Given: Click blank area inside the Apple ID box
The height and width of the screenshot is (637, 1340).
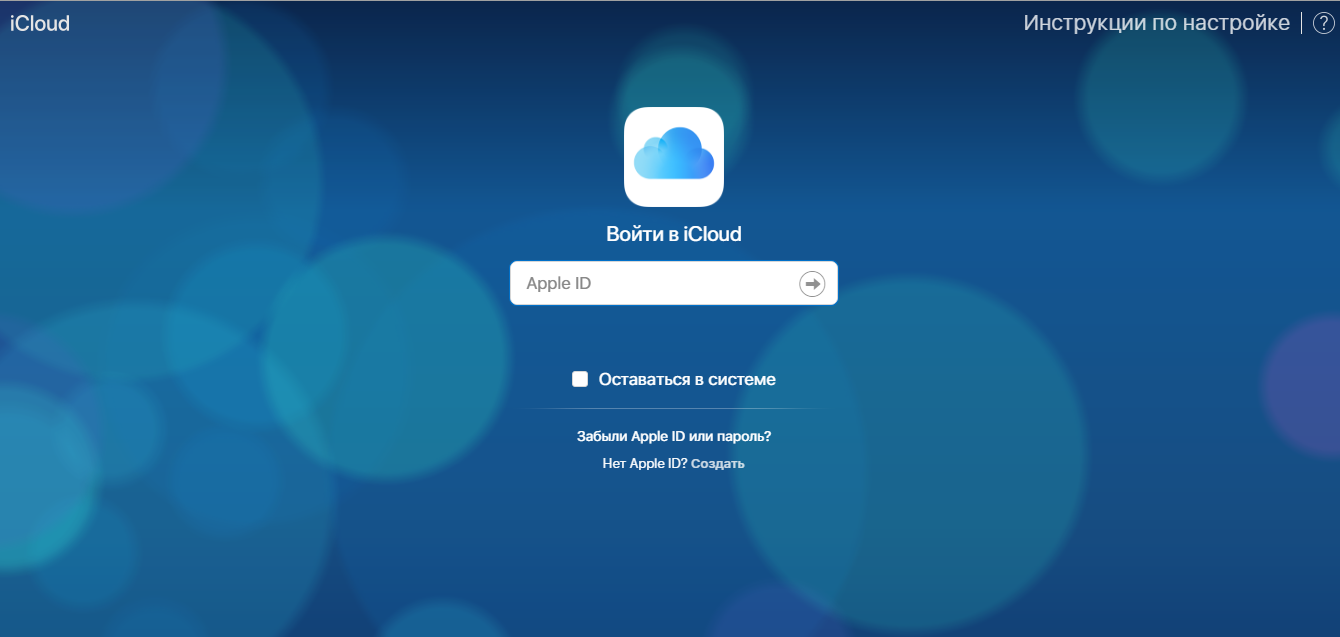Looking at the screenshot, I should click(x=700, y=284).
